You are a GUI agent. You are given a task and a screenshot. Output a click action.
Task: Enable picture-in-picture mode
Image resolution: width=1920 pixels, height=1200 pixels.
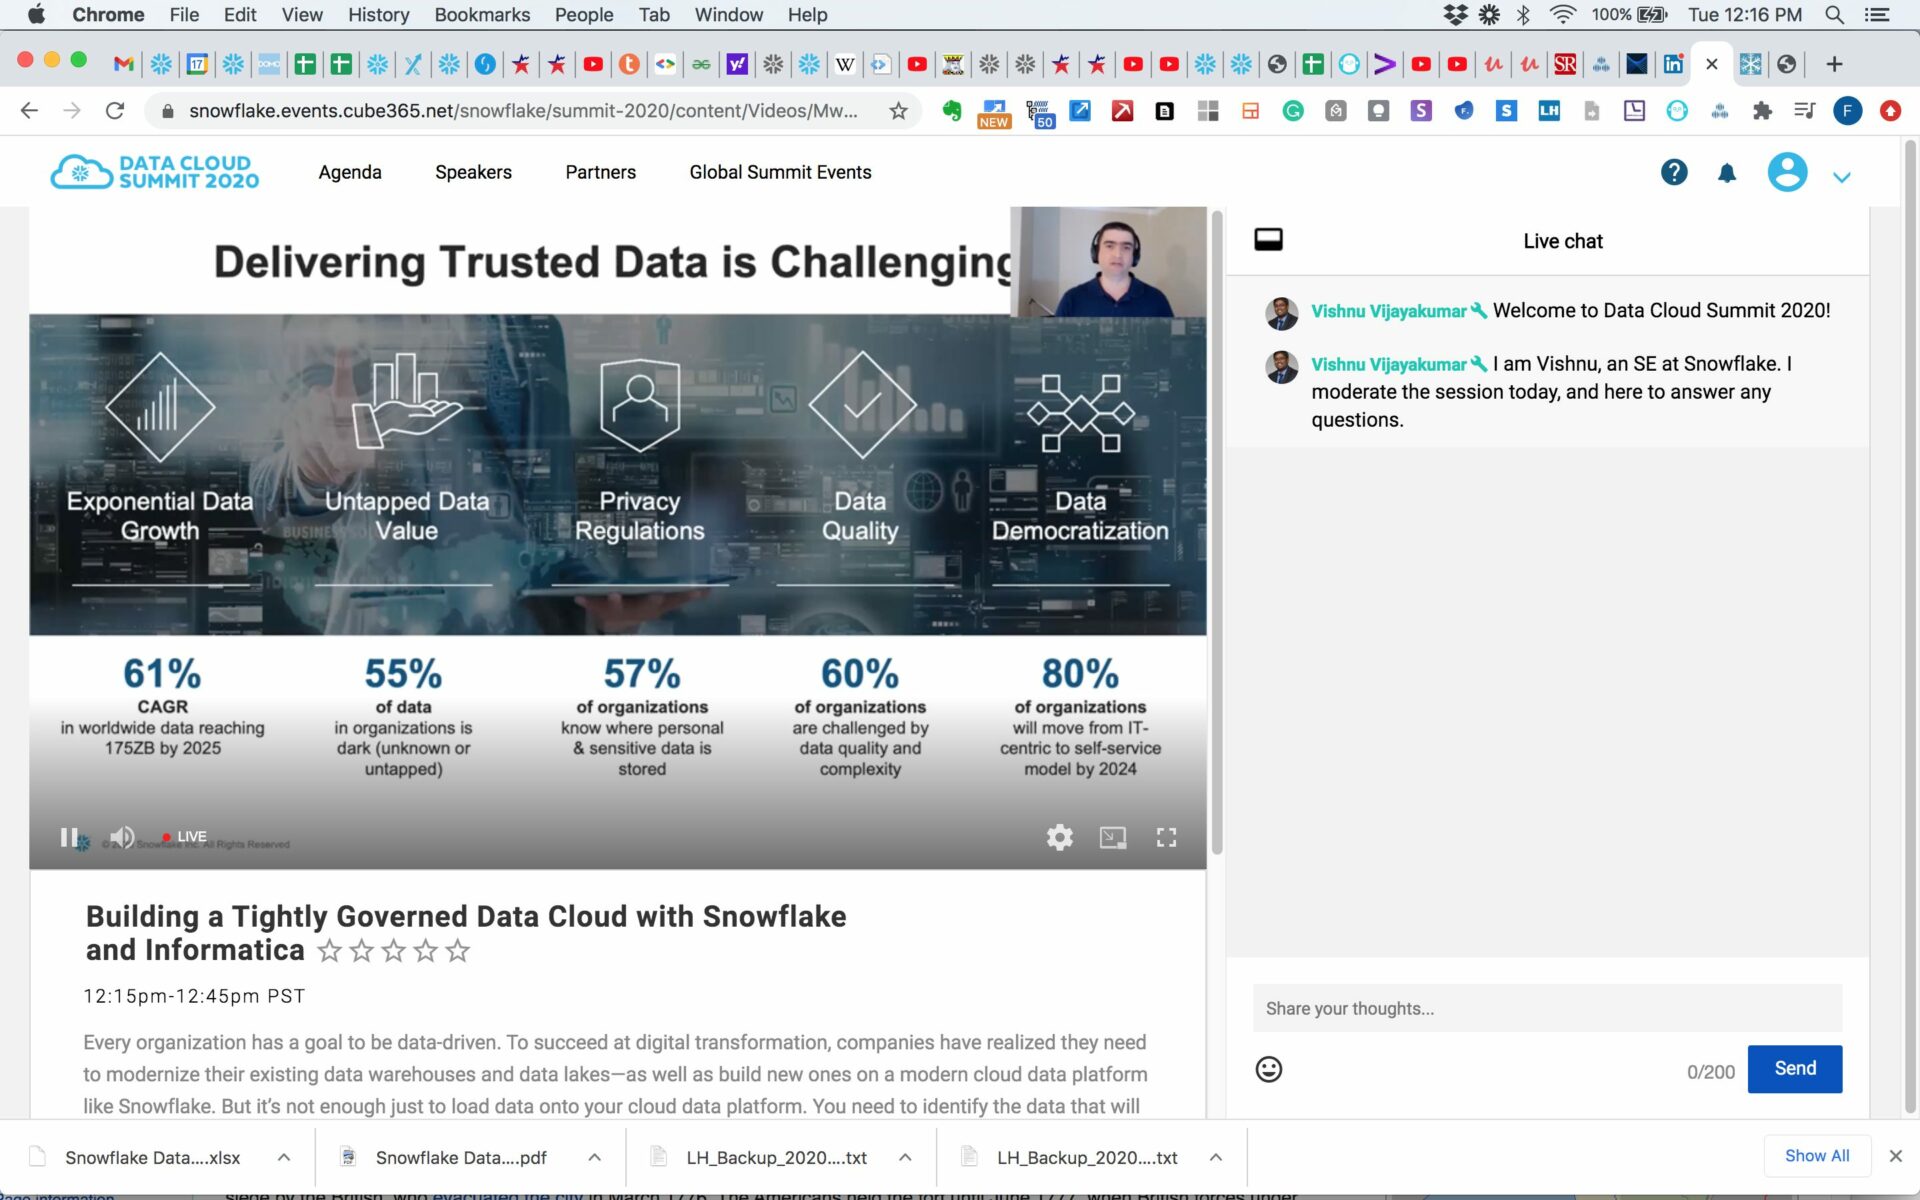pyautogui.click(x=1113, y=837)
